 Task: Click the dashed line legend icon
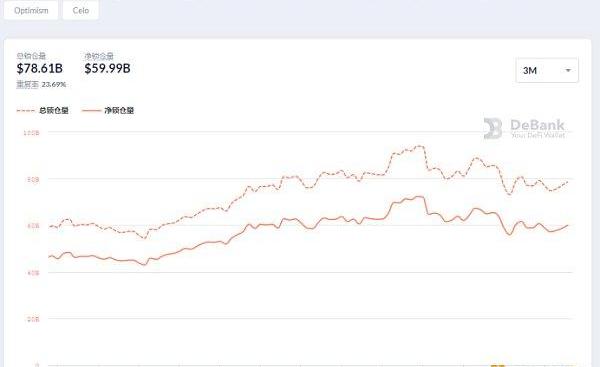[26, 111]
